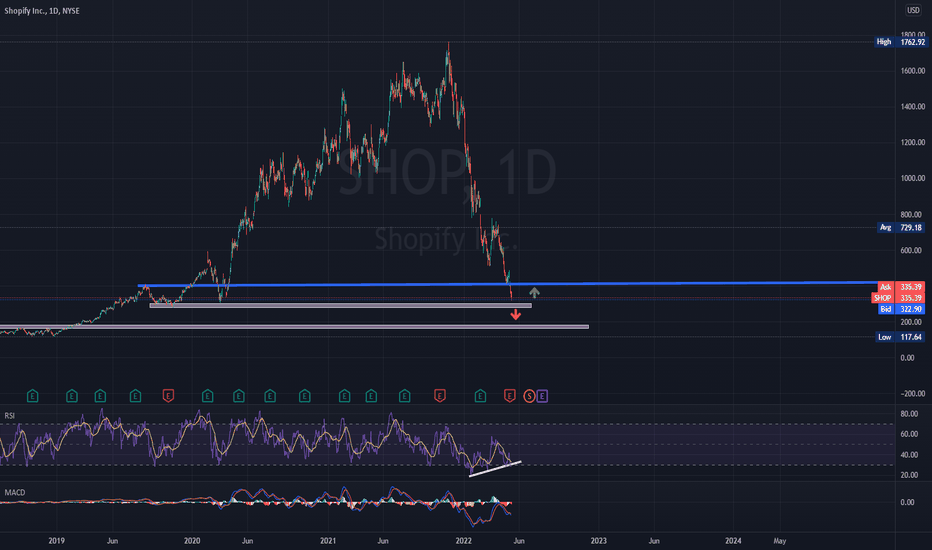
Task: Click the Low 117.64 price label
Action: coord(900,337)
